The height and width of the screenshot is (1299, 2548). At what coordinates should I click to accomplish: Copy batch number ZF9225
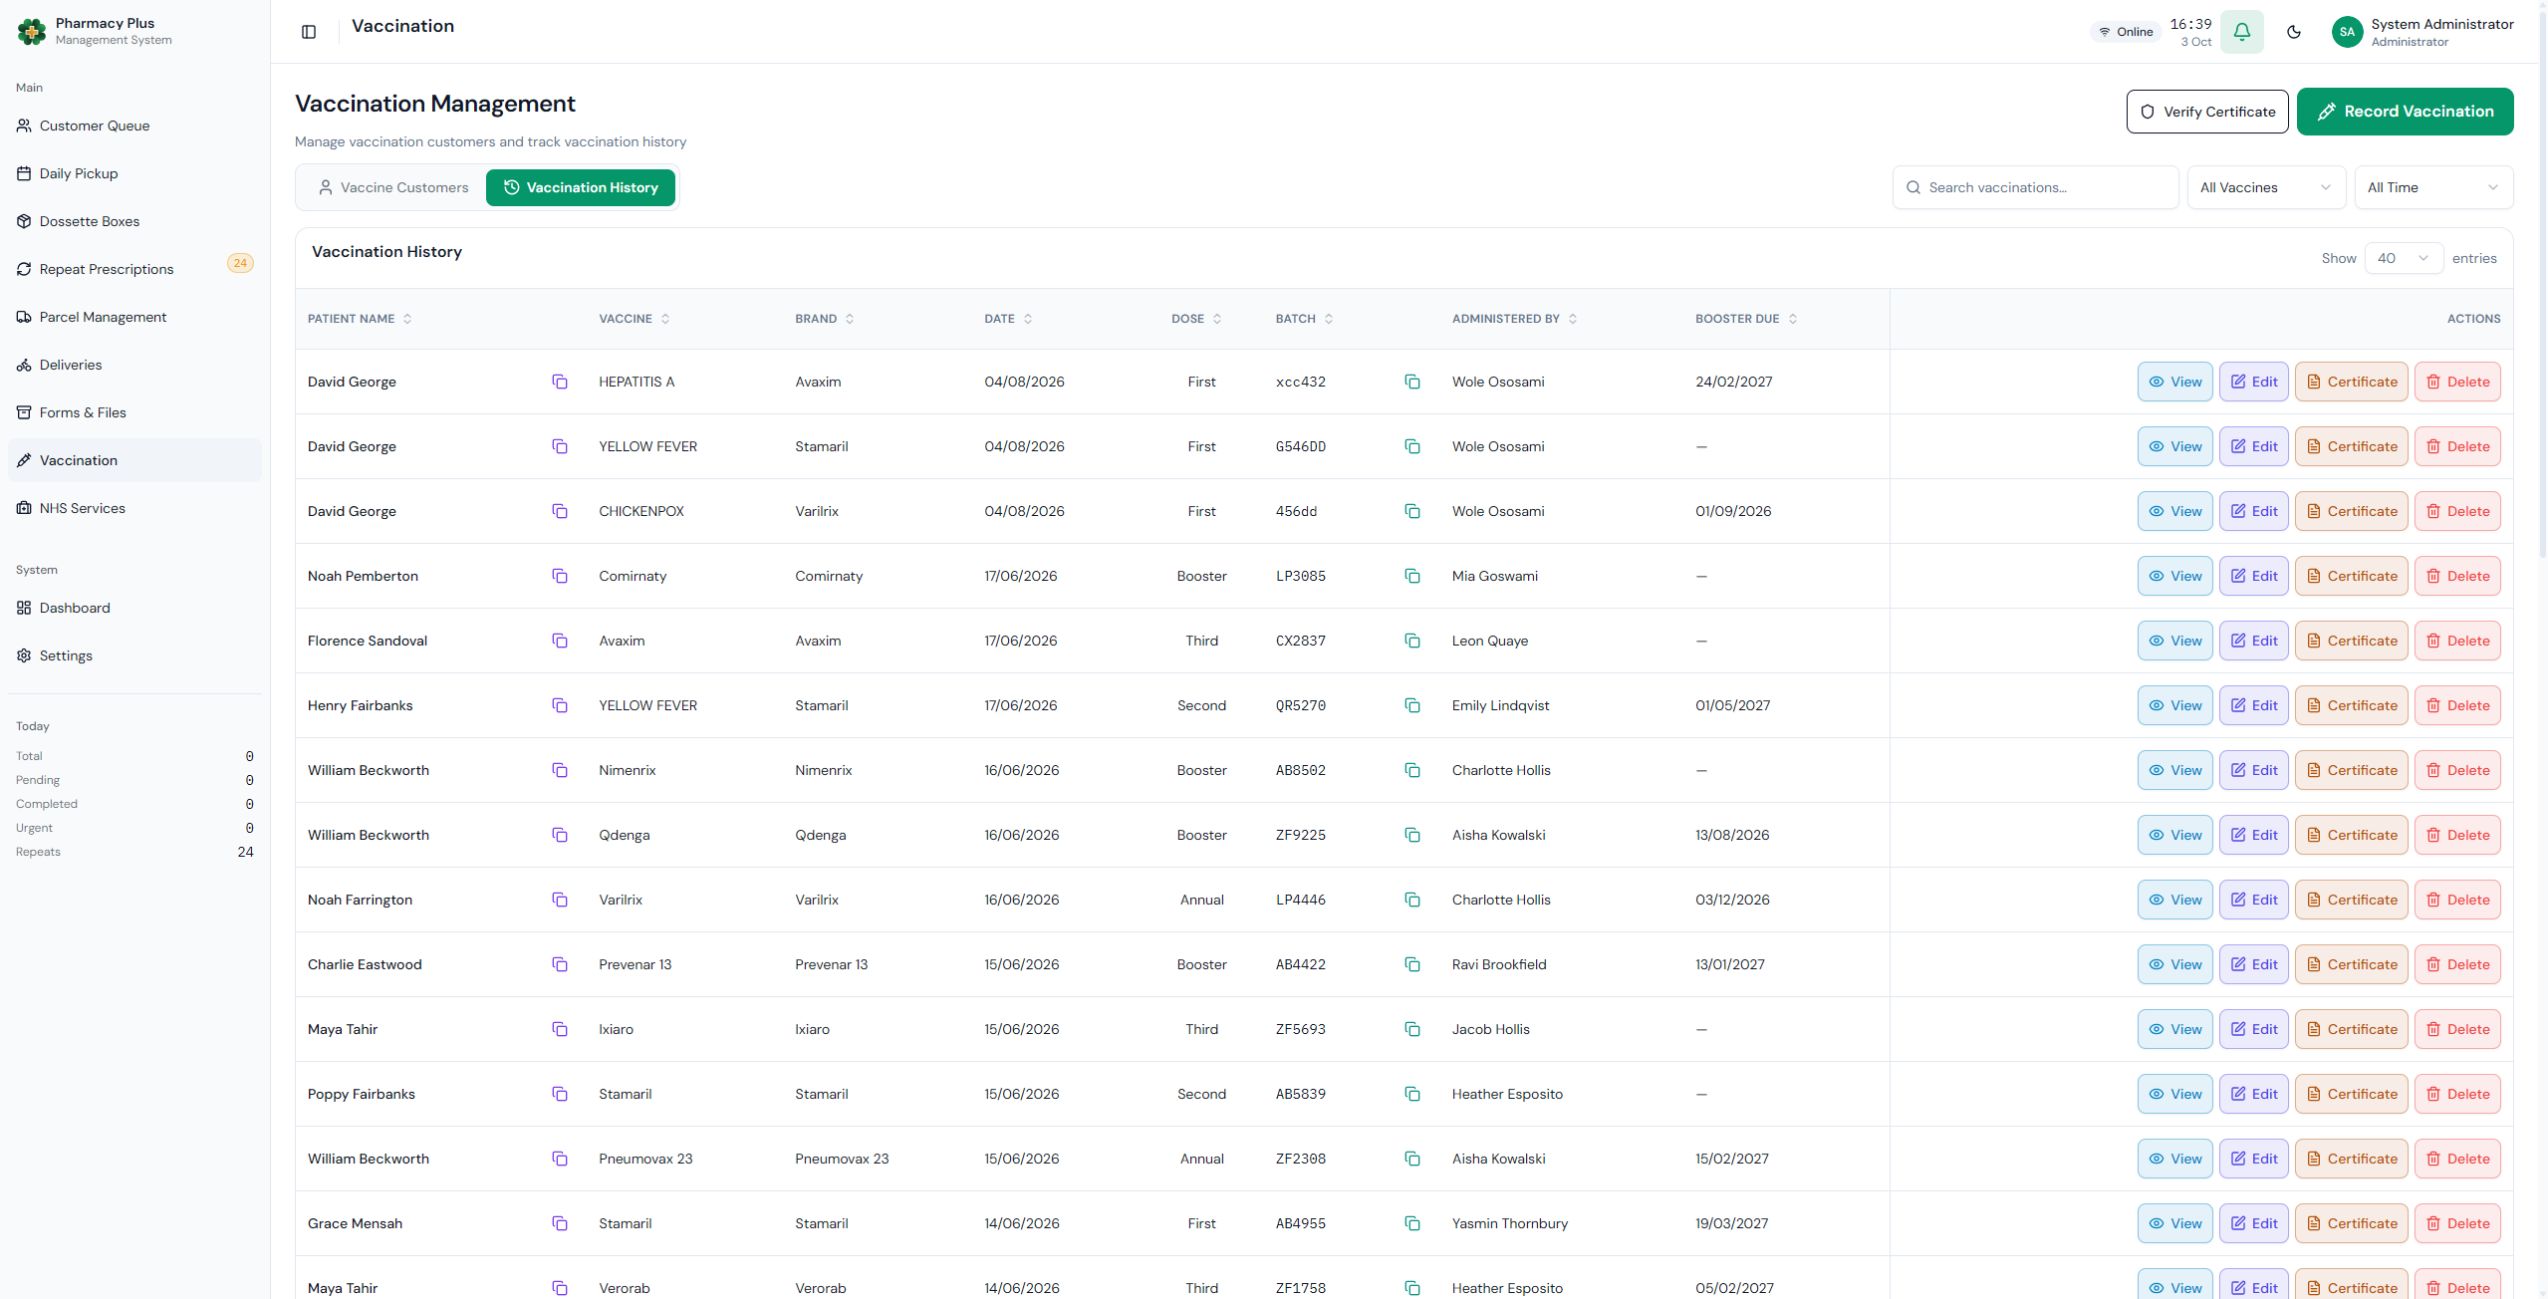[x=1412, y=835]
